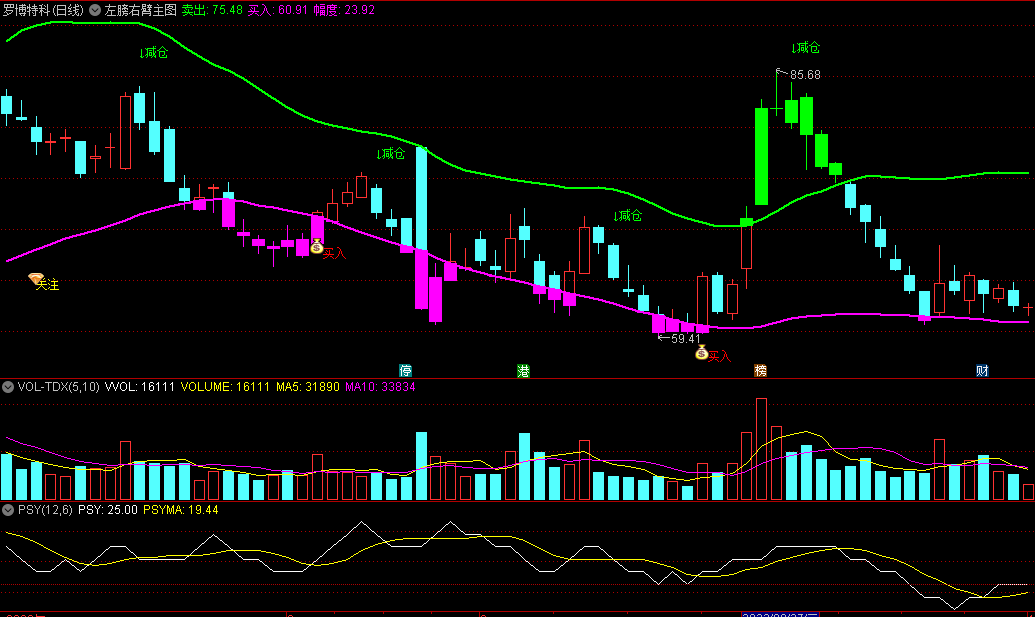Click the 85.68 high price label
Screen dimensions: 1035x617
pos(805,75)
